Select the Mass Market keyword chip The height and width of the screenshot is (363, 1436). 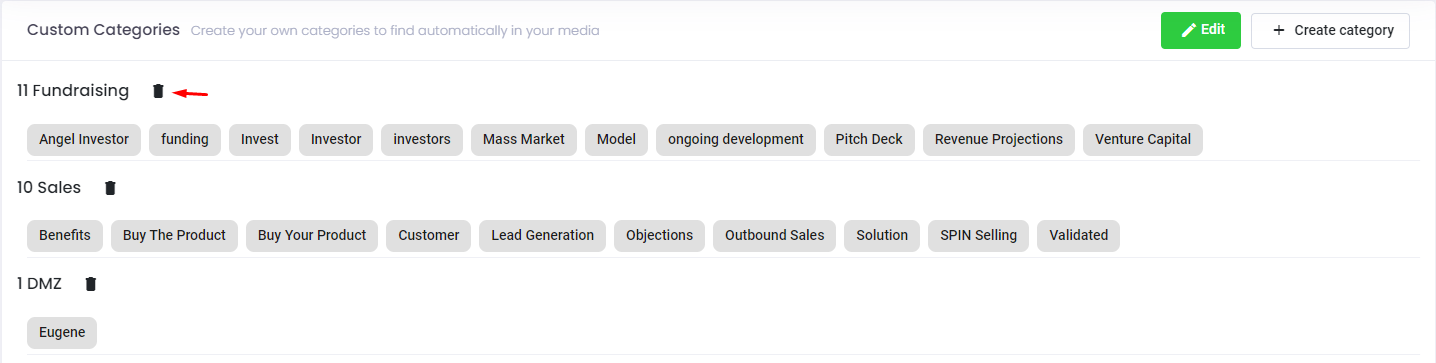click(x=524, y=139)
